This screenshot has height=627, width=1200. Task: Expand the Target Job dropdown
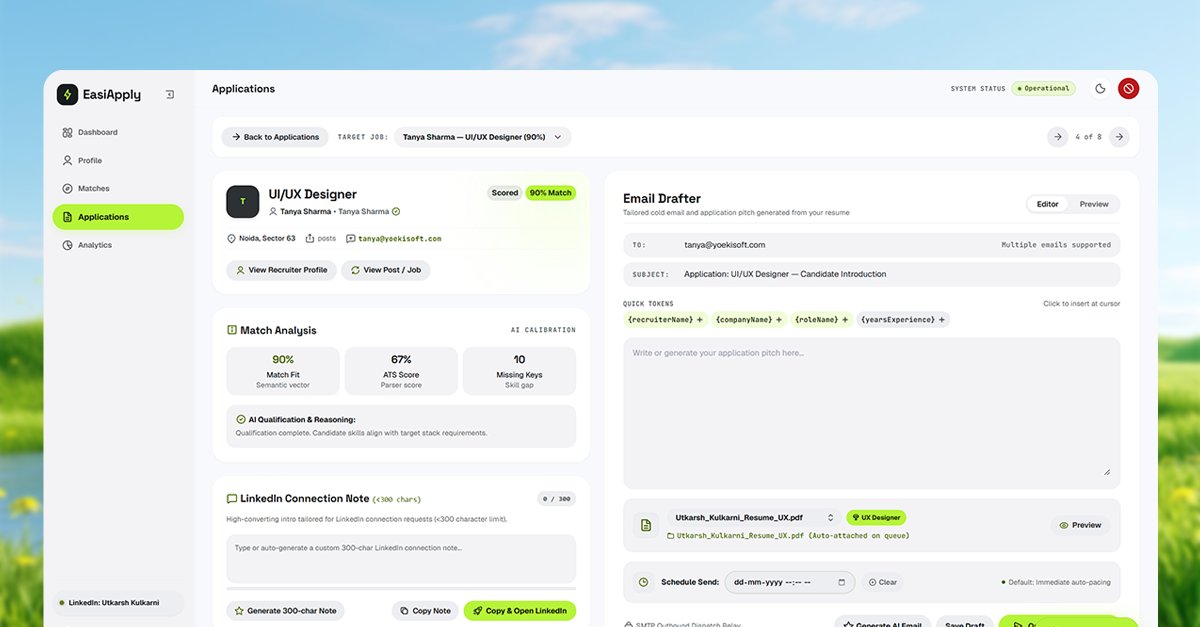pyautogui.click(x=483, y=137)
